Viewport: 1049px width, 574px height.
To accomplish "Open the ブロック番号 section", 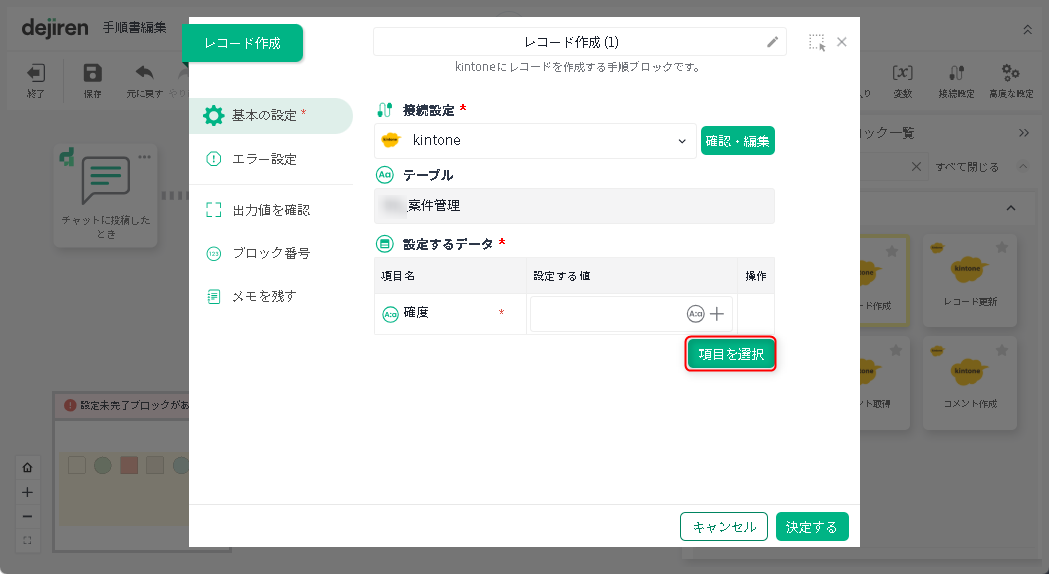I will (270, 253).
